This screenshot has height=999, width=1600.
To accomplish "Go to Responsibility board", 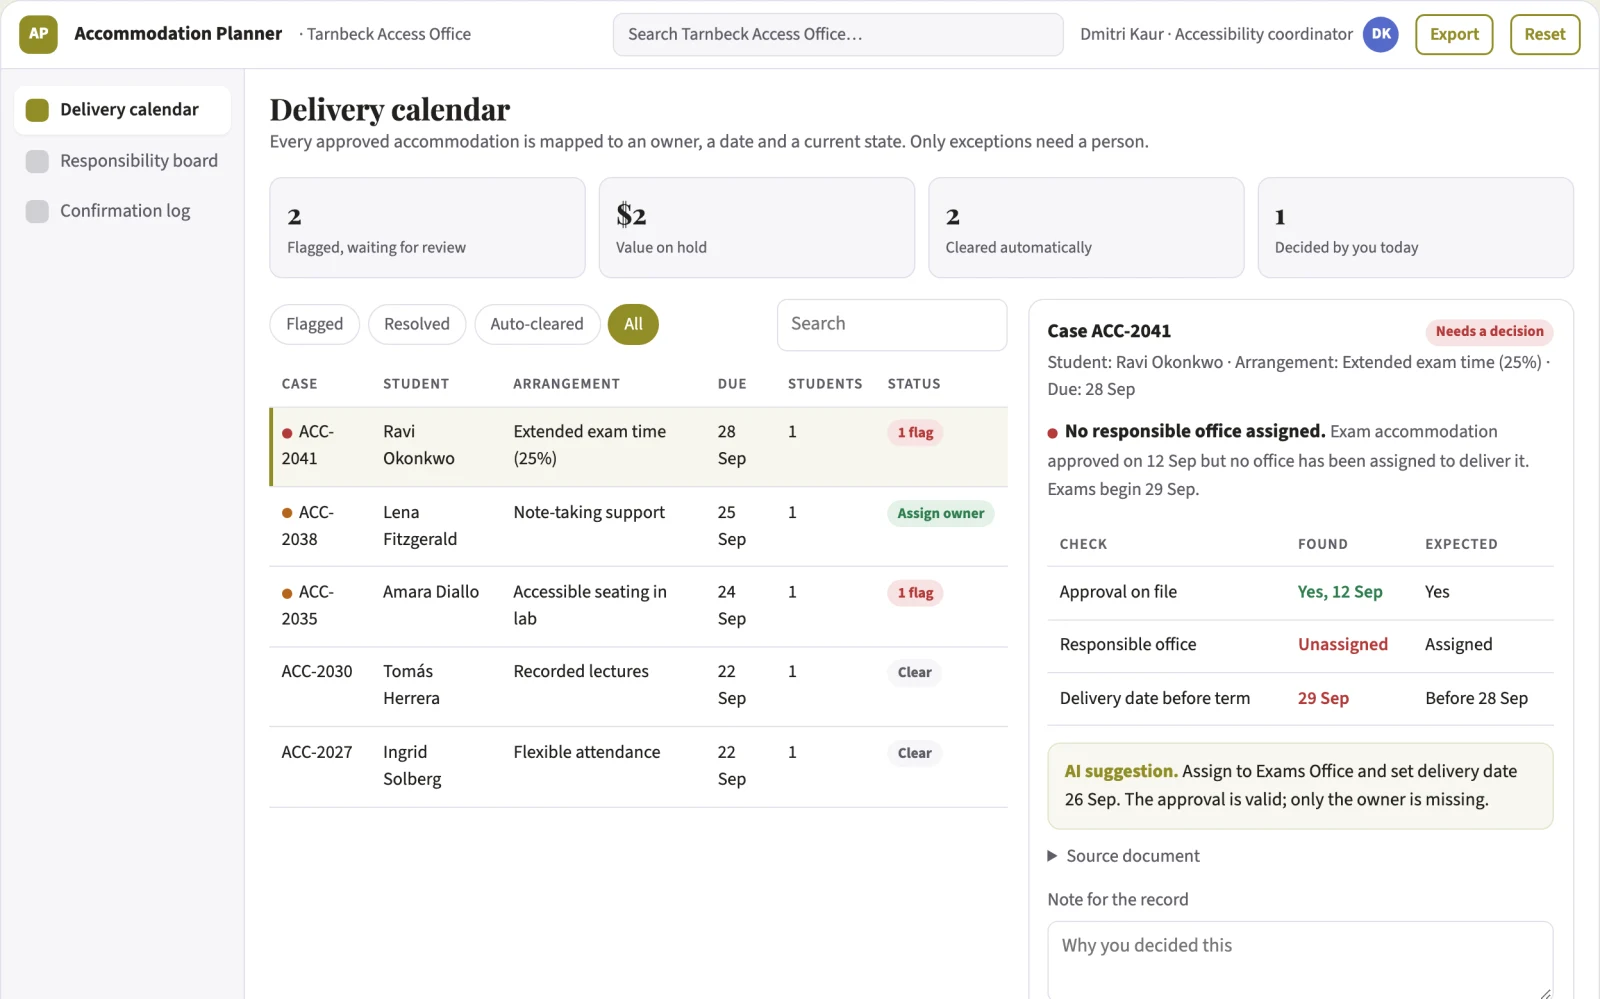I will (x=122, y=161).
